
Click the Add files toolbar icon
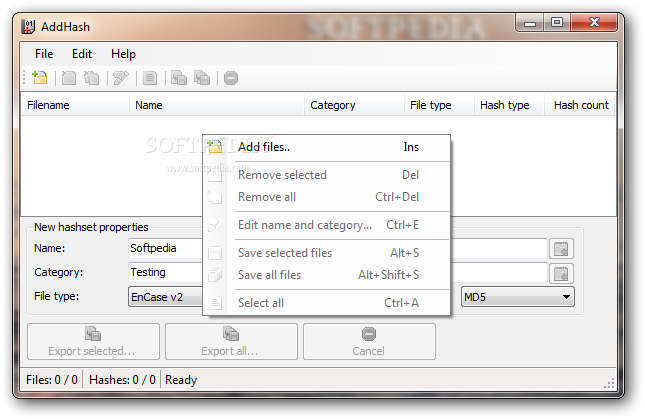pos(40,78)
